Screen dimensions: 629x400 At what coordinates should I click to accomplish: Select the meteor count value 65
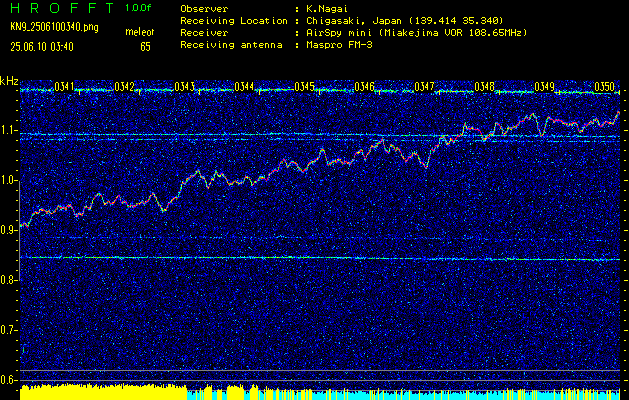tap(145, 47)
